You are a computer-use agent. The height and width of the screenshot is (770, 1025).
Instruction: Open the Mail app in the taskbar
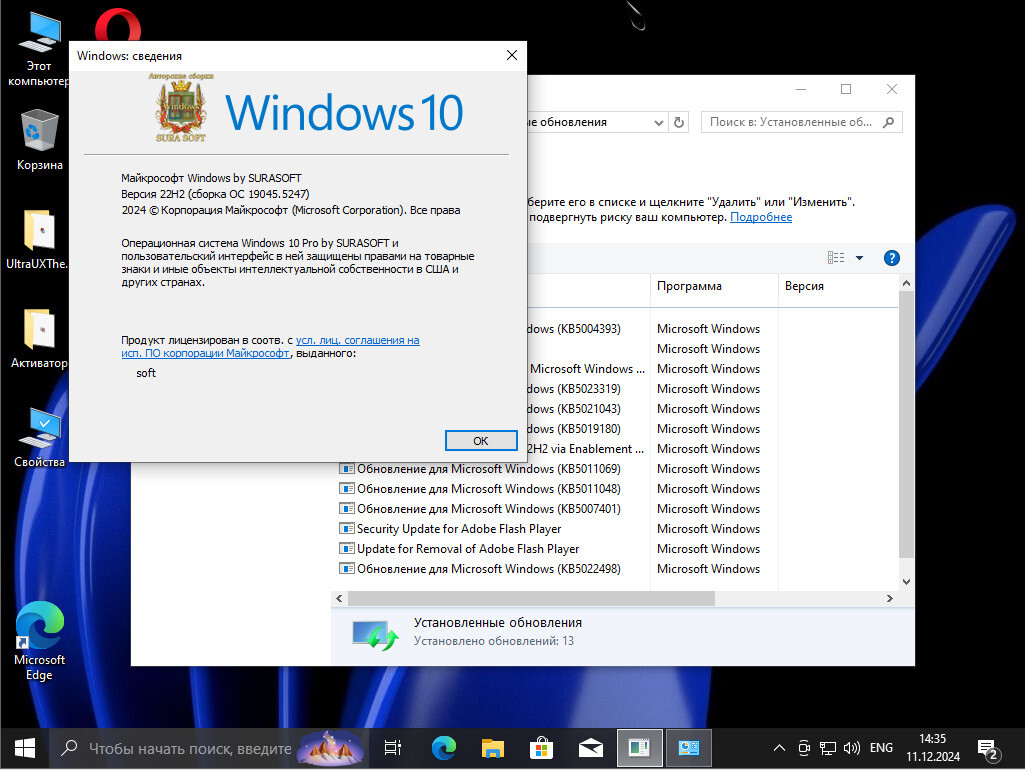pos(591,748)
